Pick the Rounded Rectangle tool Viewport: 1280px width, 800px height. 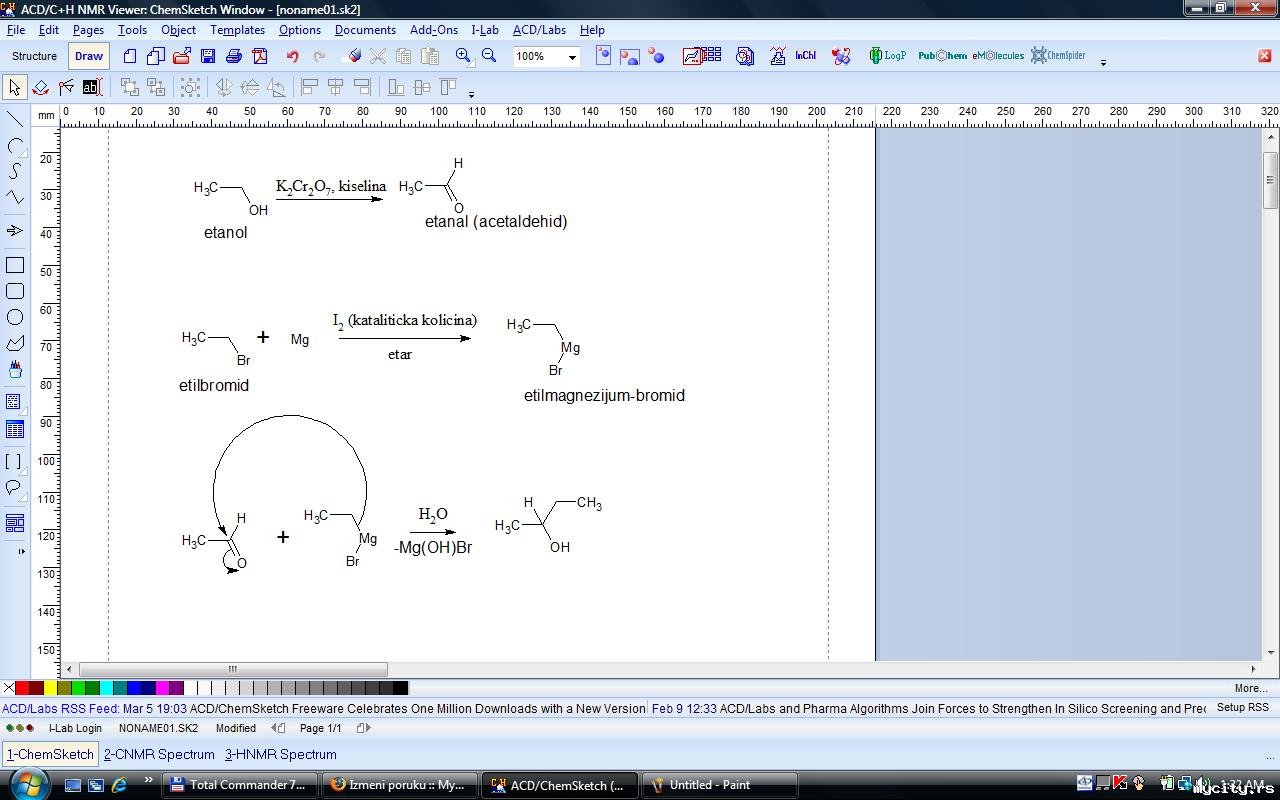15,291
